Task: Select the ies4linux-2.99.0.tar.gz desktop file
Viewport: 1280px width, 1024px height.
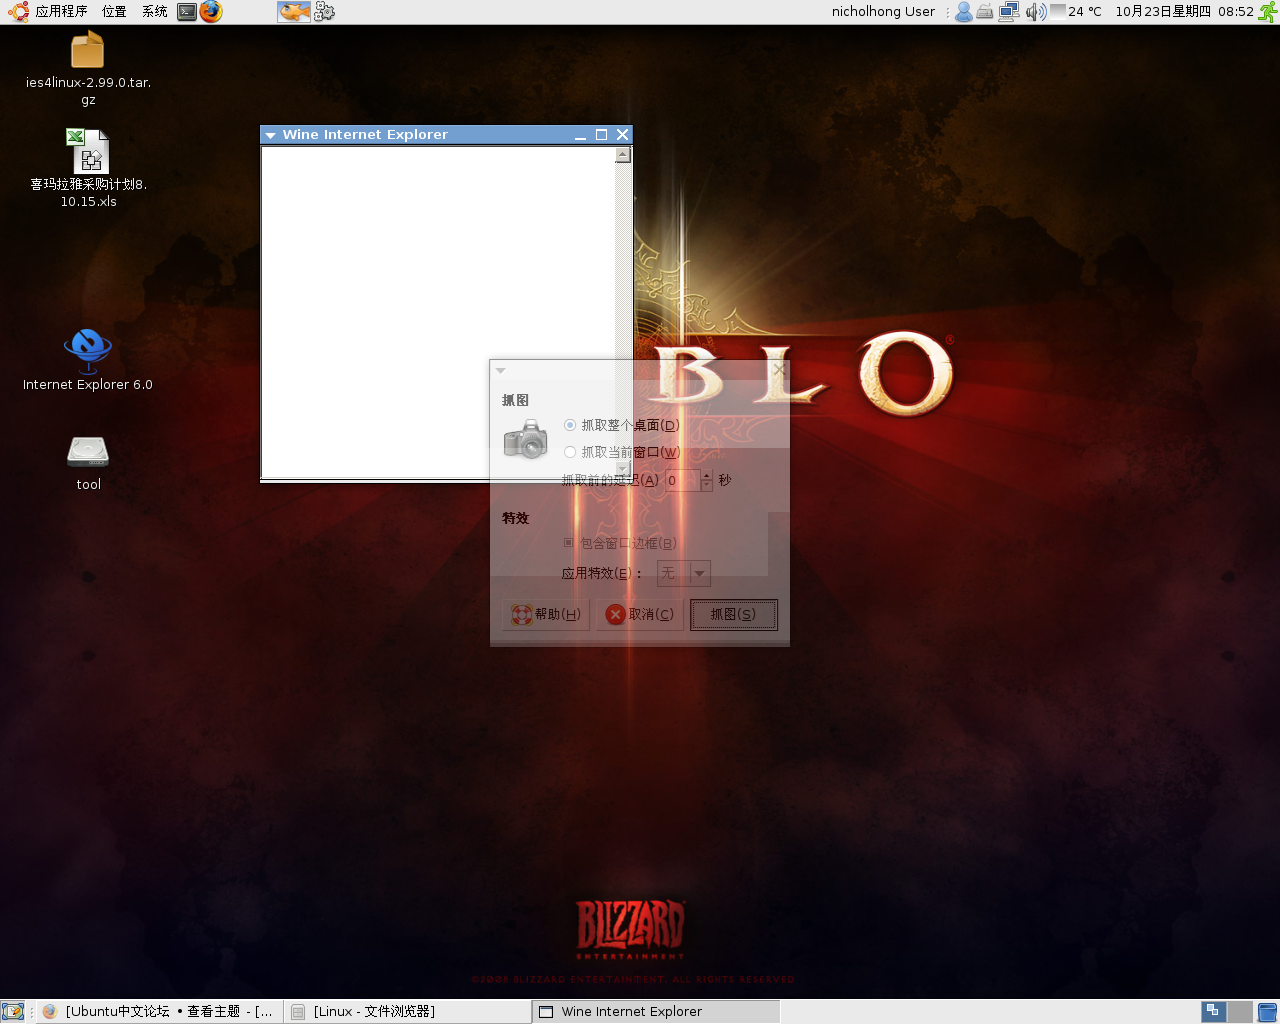Action: pos(88,68)
